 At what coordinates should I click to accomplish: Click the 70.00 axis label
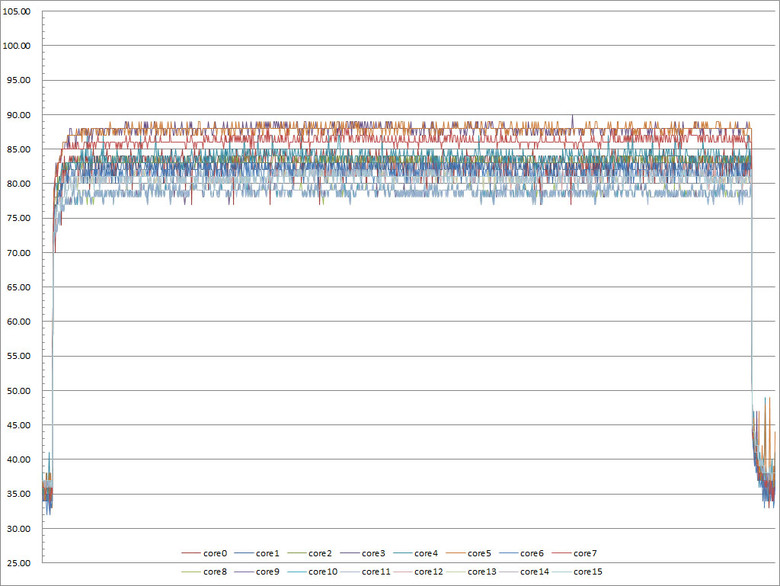tap(18, 253)
